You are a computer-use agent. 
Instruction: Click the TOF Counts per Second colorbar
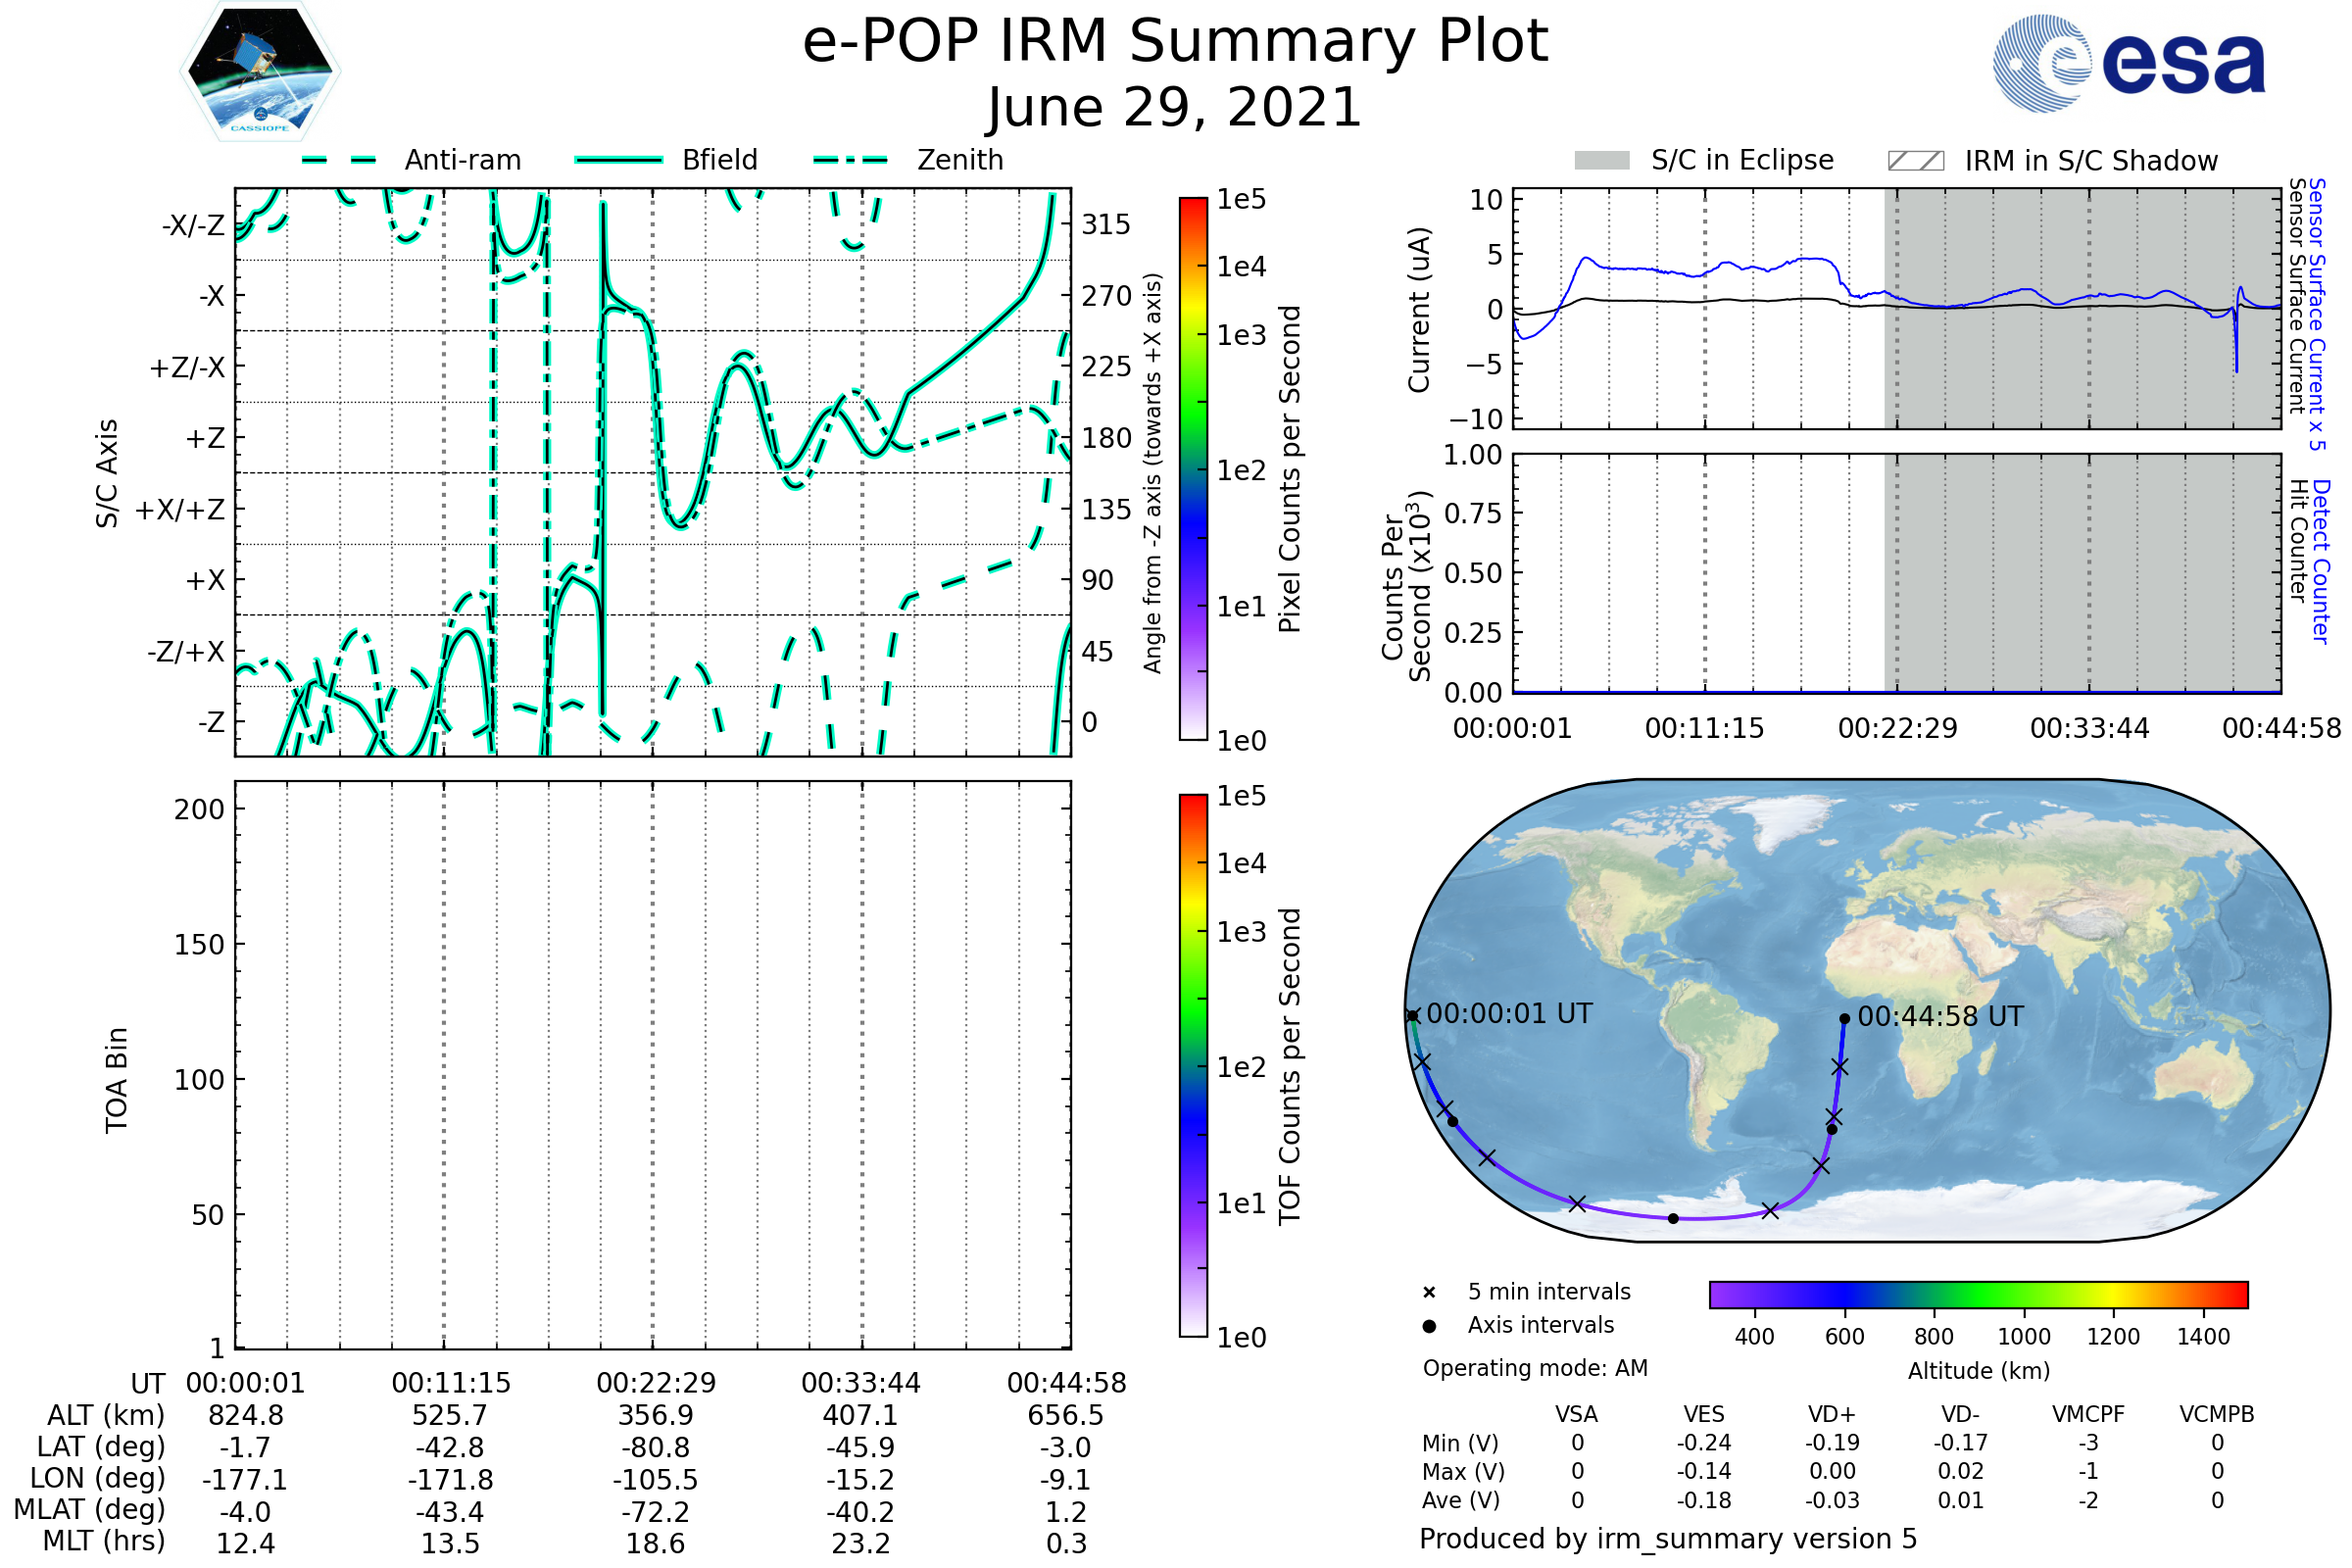(1193, 1065)
